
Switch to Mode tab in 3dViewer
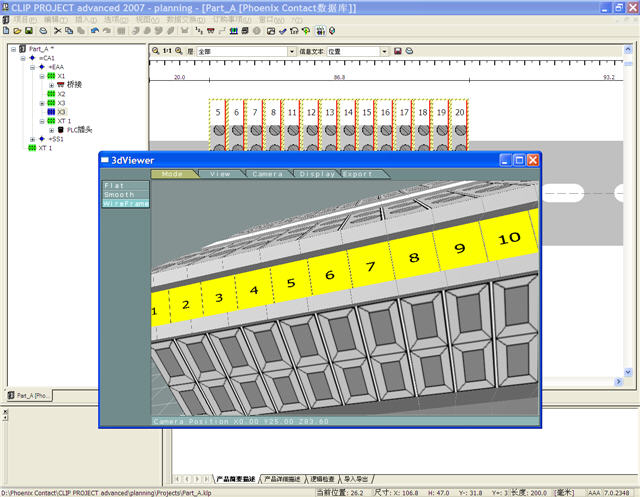pos(172,174)
